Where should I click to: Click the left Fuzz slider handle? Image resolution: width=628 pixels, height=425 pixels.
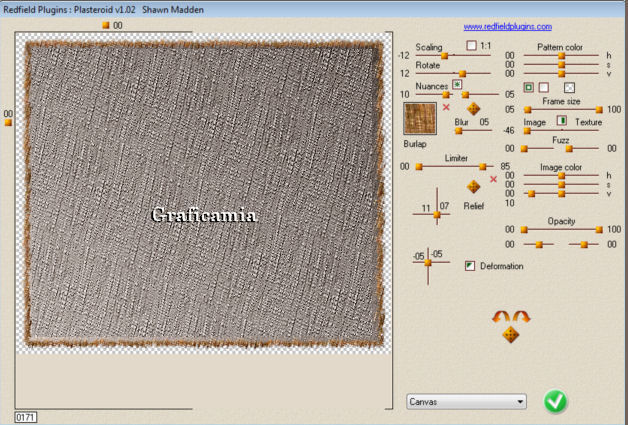[x=524, y=149]
